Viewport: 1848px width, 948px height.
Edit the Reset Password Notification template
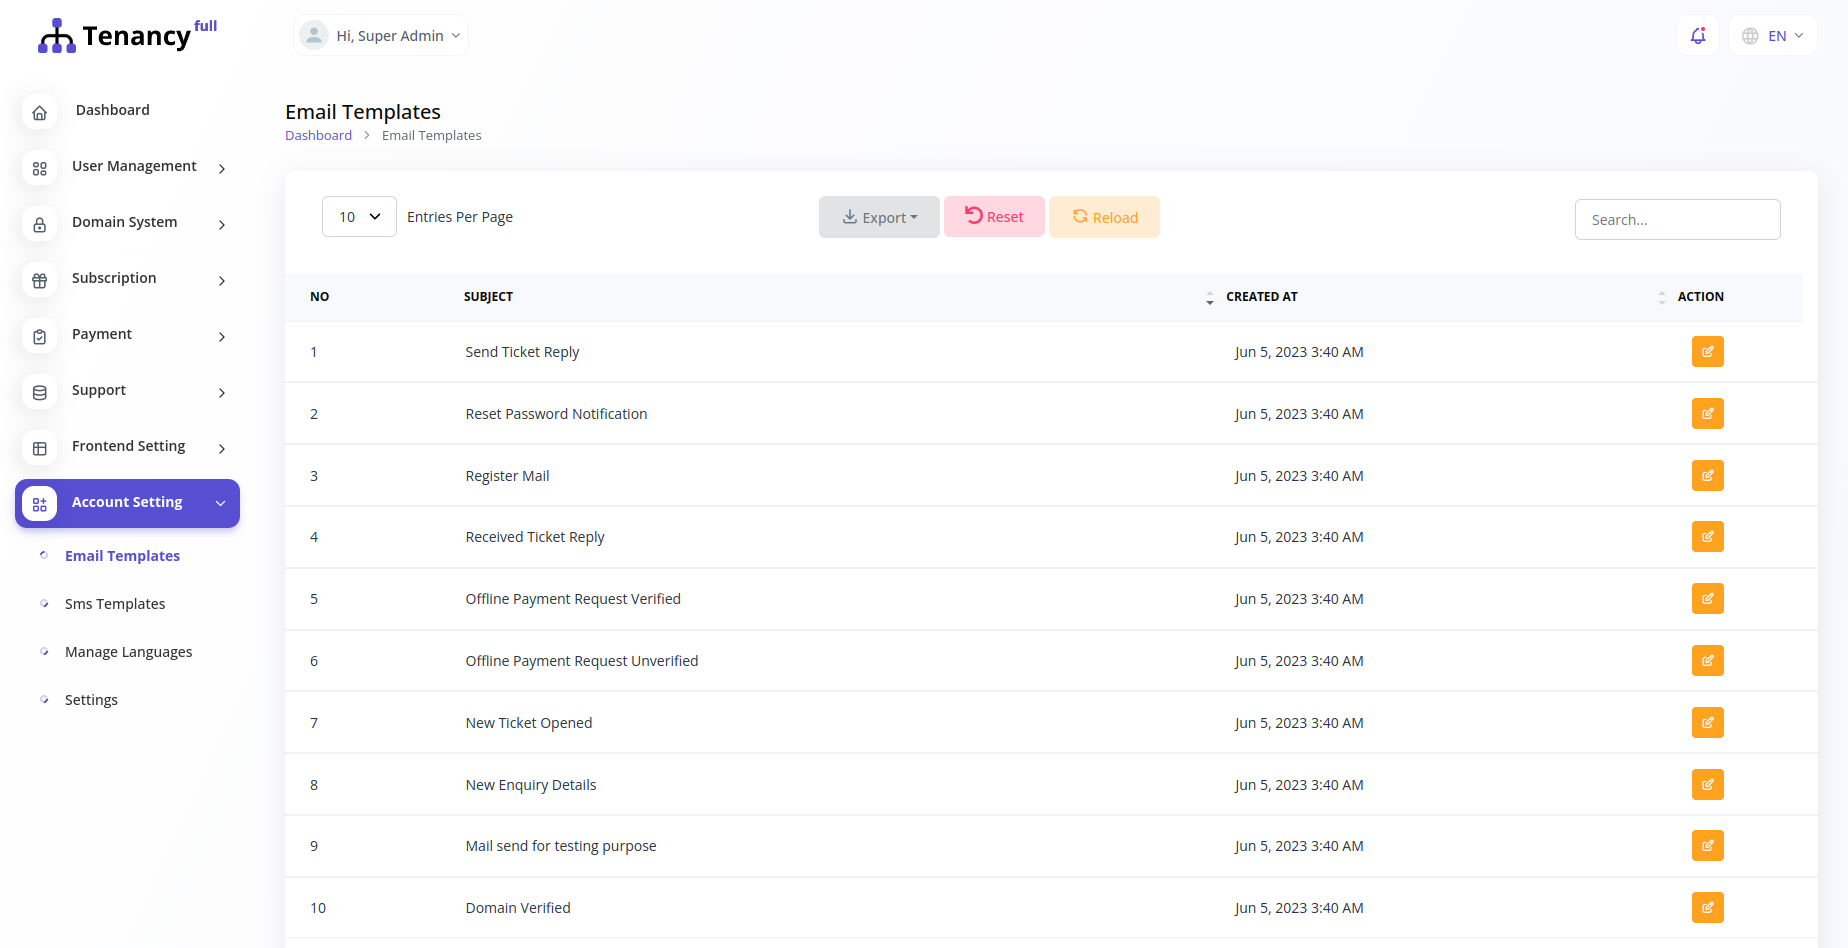[x=1707, y=414]
